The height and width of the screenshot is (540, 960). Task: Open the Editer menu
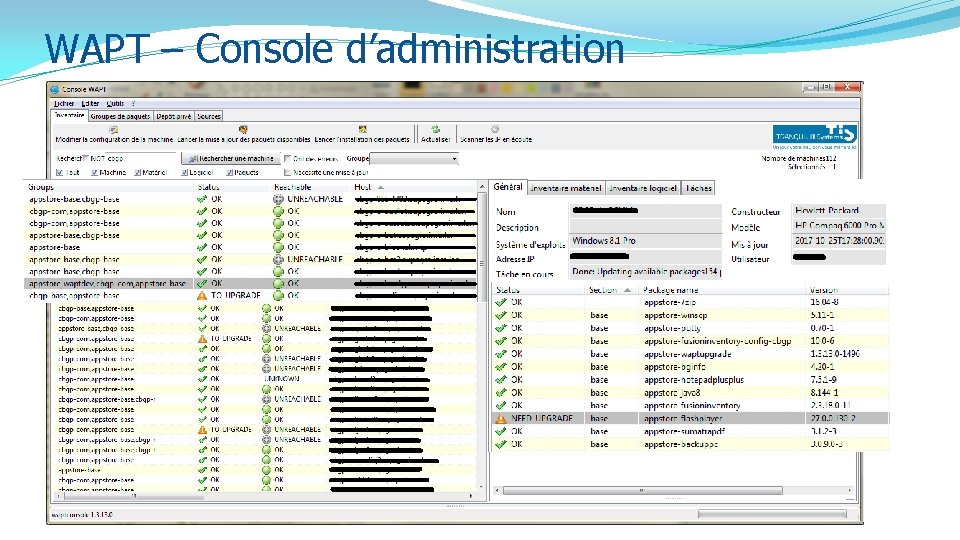click(90, 103)
